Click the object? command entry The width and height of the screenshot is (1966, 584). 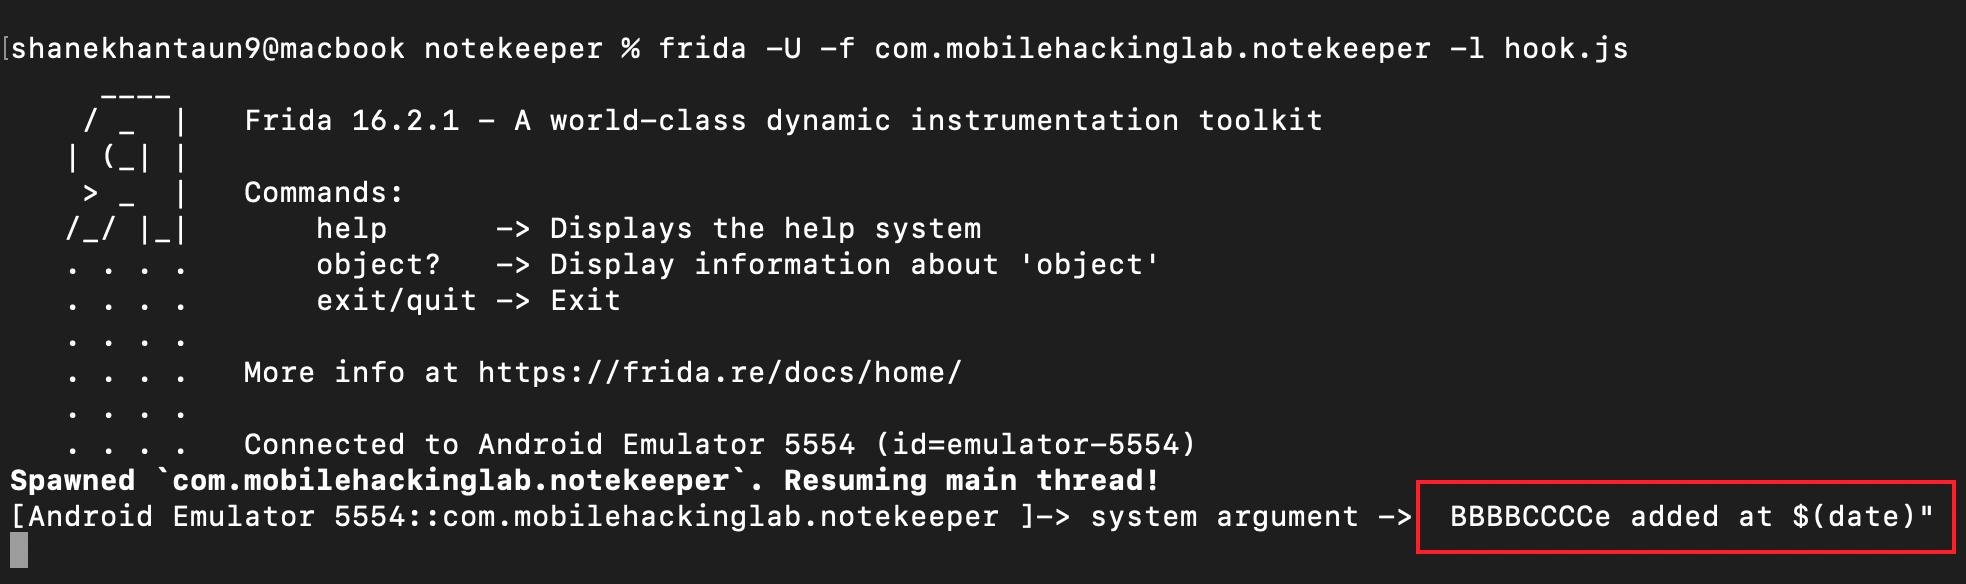pyautogui.click(x=378, y=265)
